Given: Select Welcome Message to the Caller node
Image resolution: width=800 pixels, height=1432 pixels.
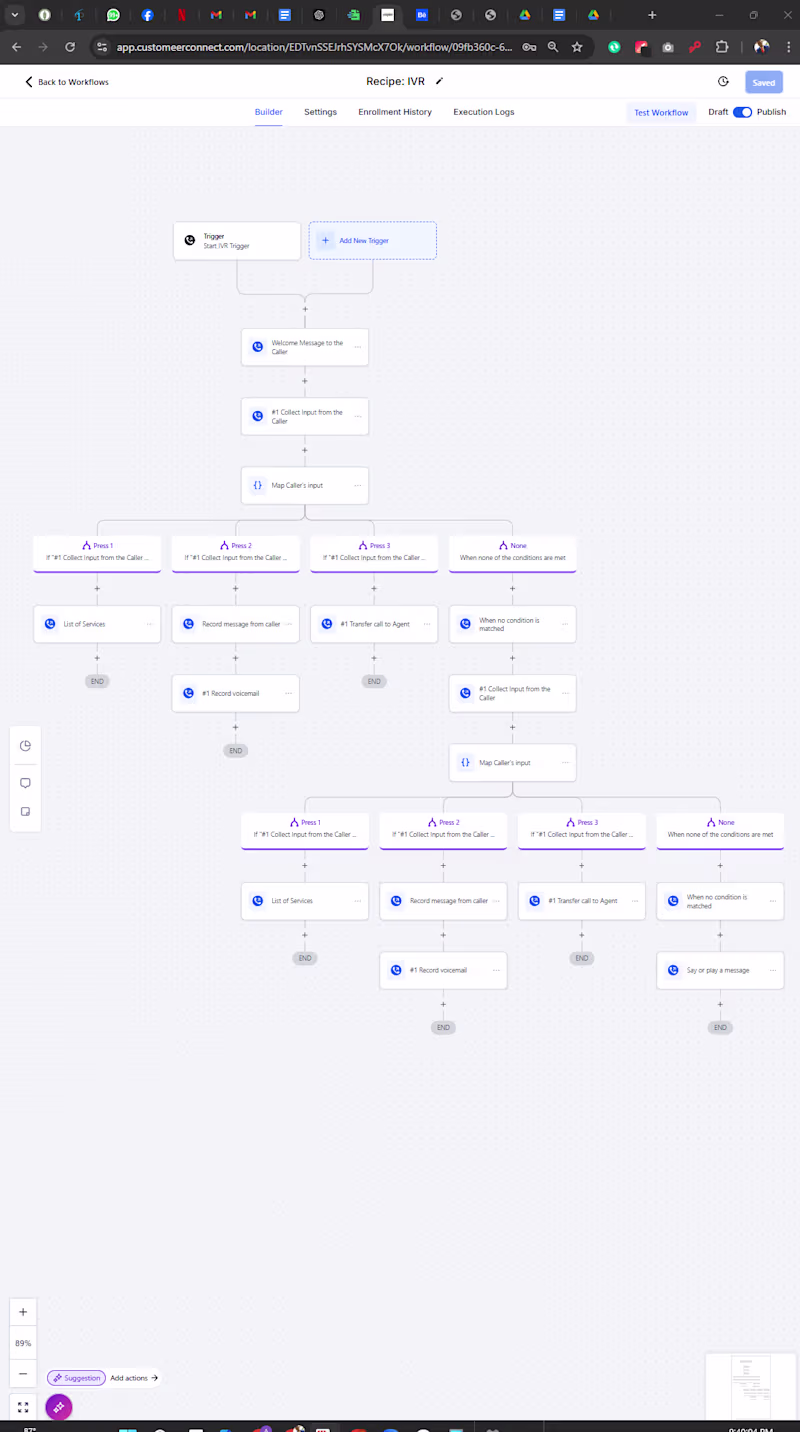Looking at the screenshot, I should pos(305,347).
